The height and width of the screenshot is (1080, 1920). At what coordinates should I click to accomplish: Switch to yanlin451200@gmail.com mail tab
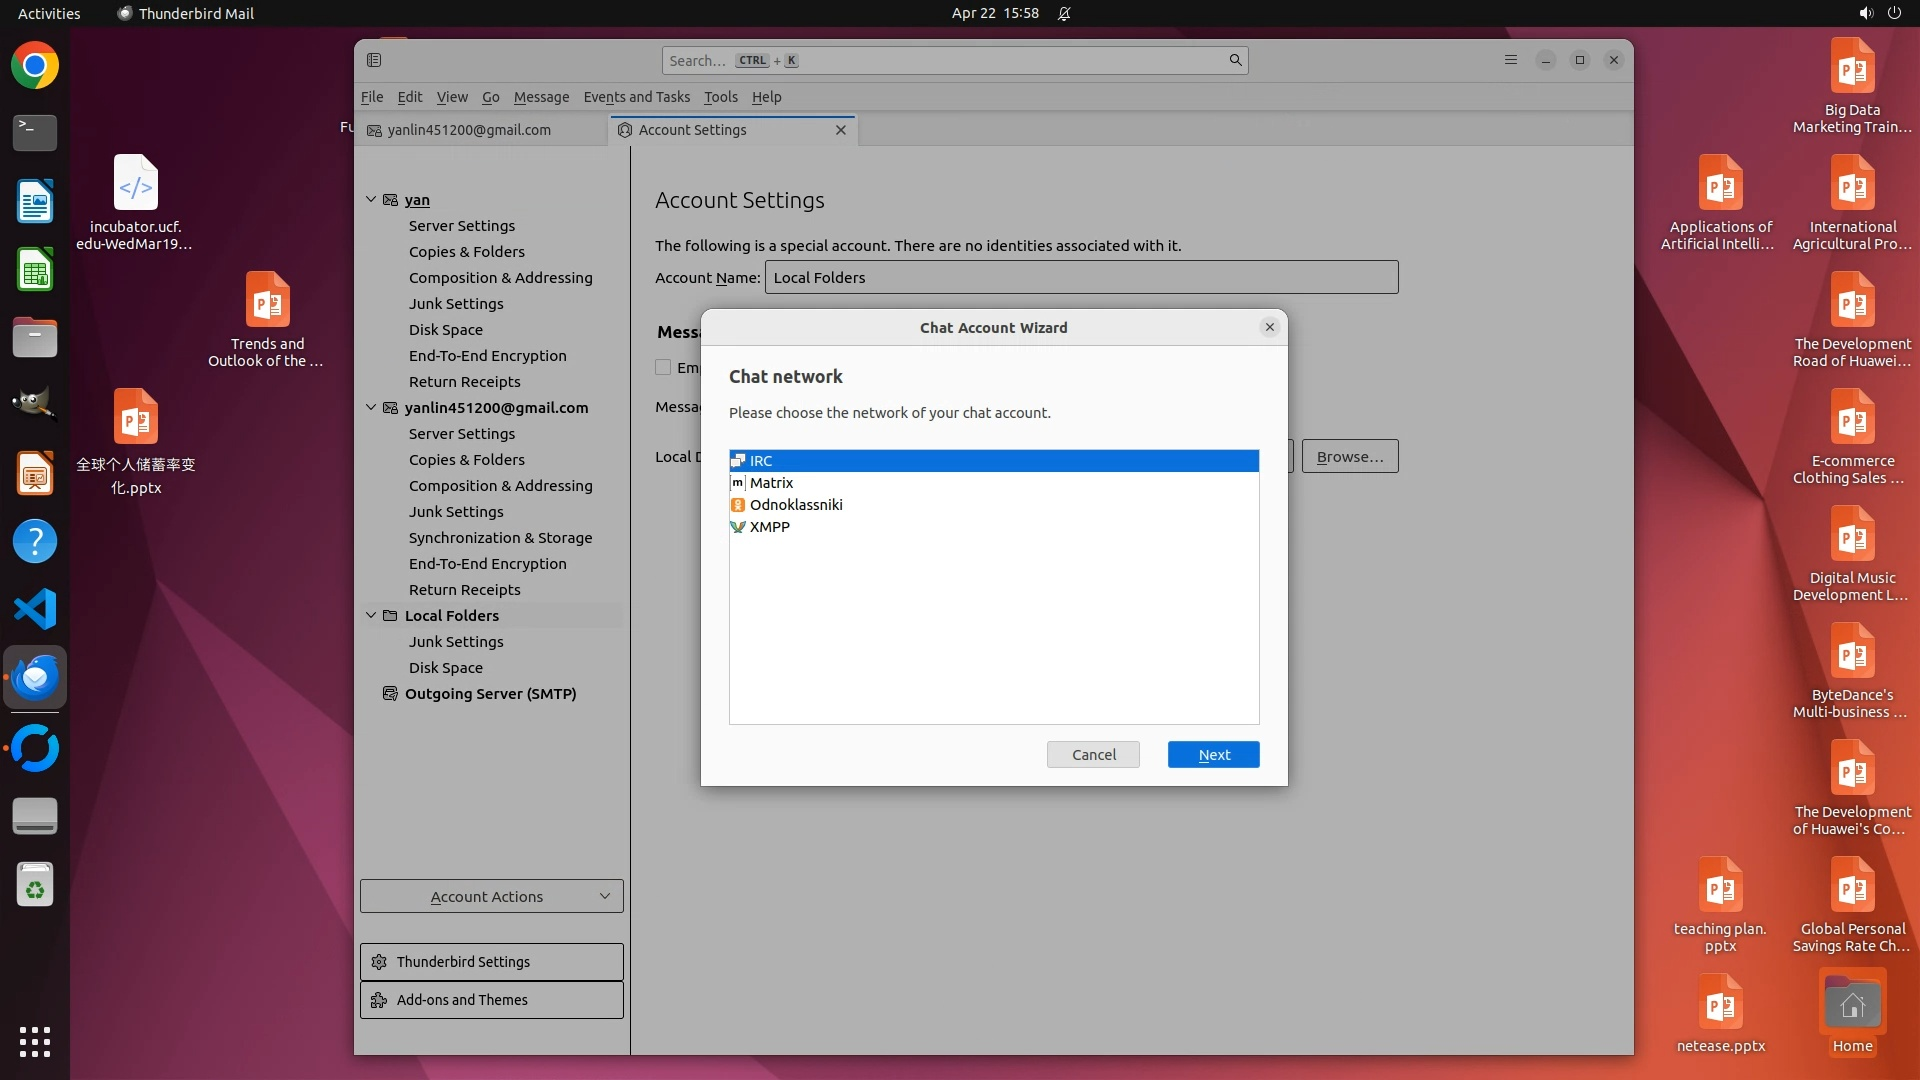coord(469,130)
